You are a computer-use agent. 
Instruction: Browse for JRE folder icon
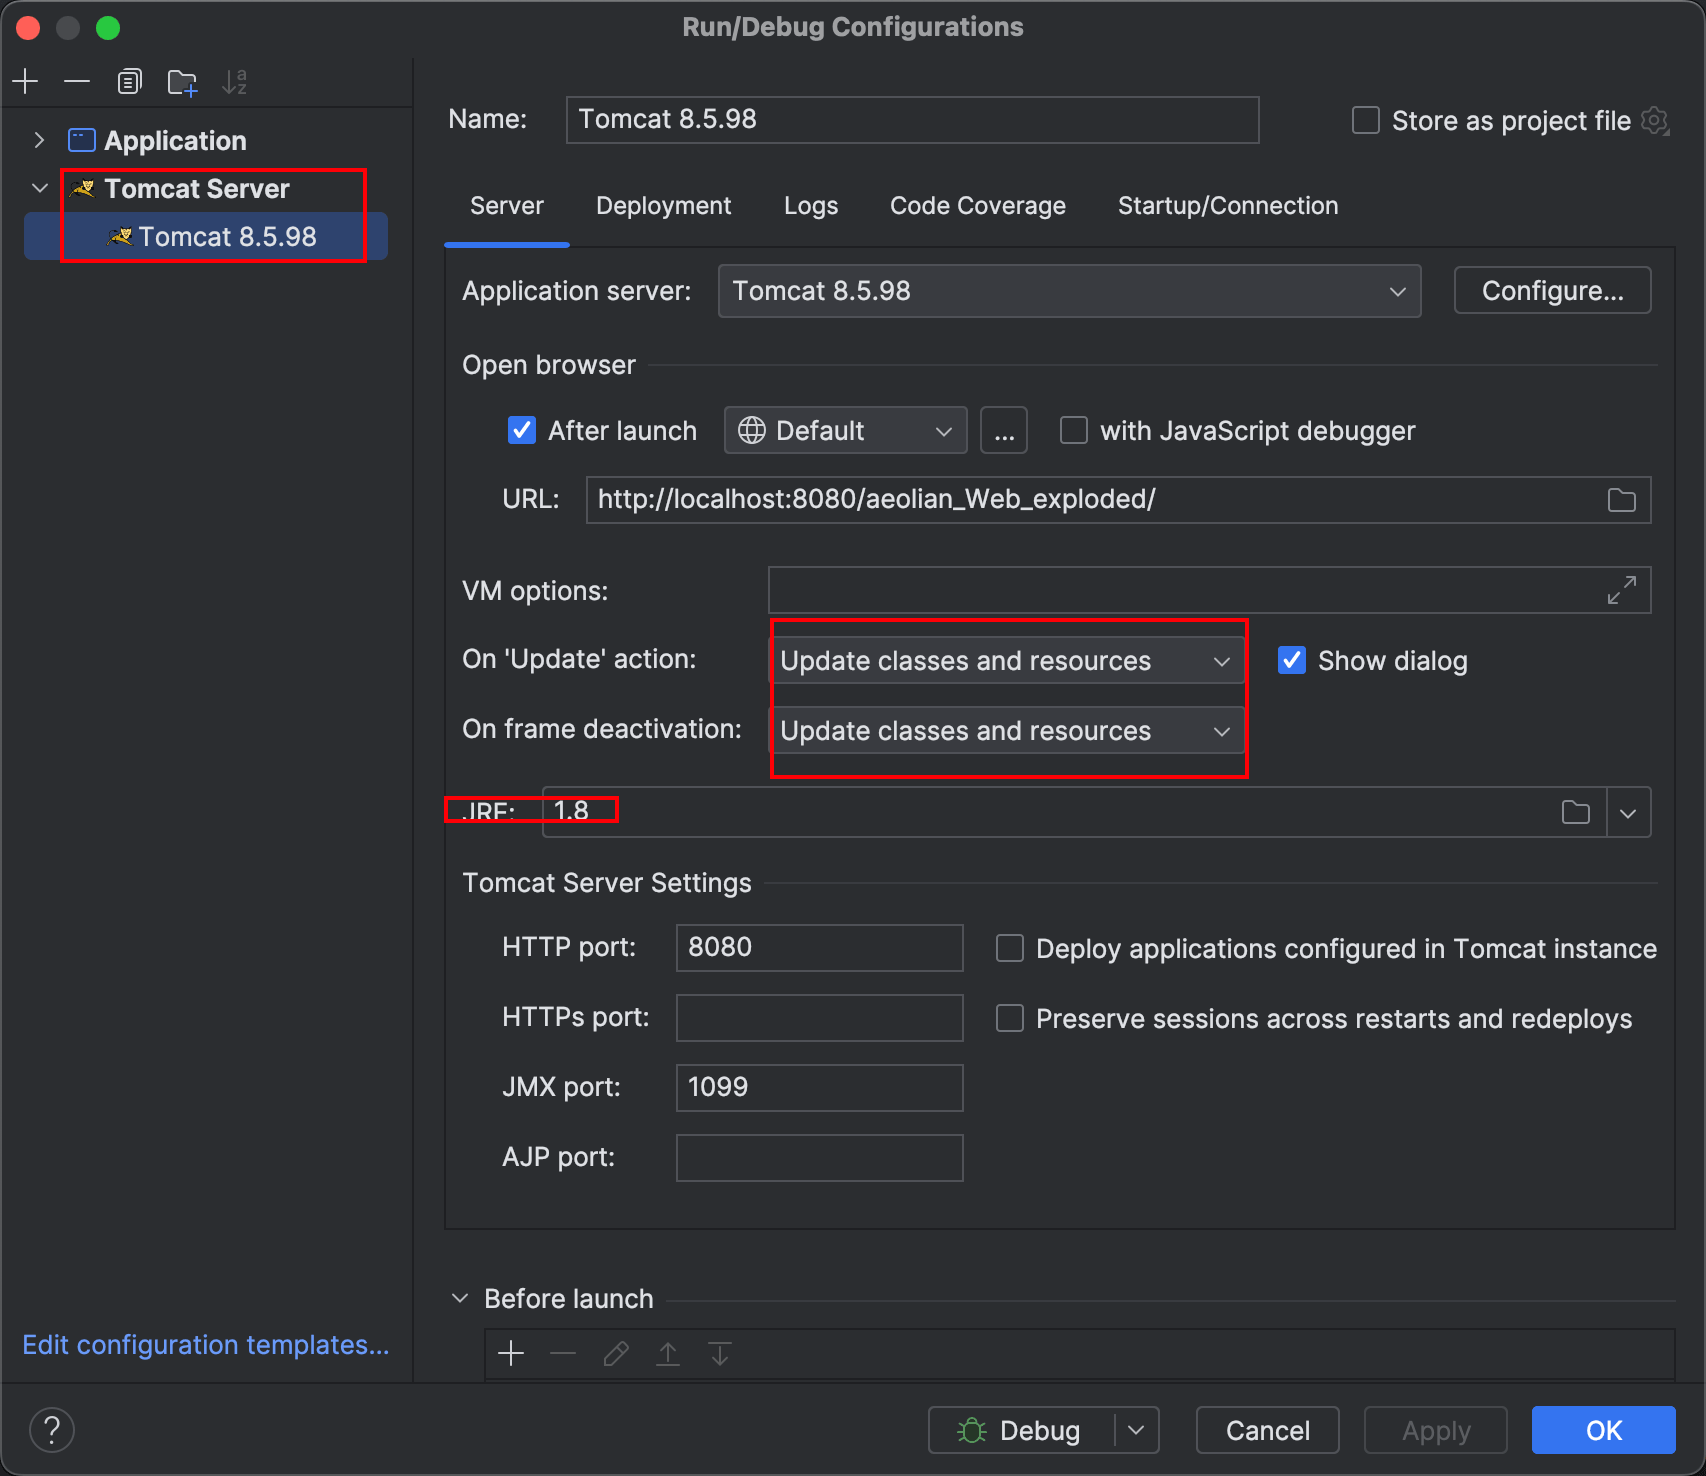point(1575,812)
